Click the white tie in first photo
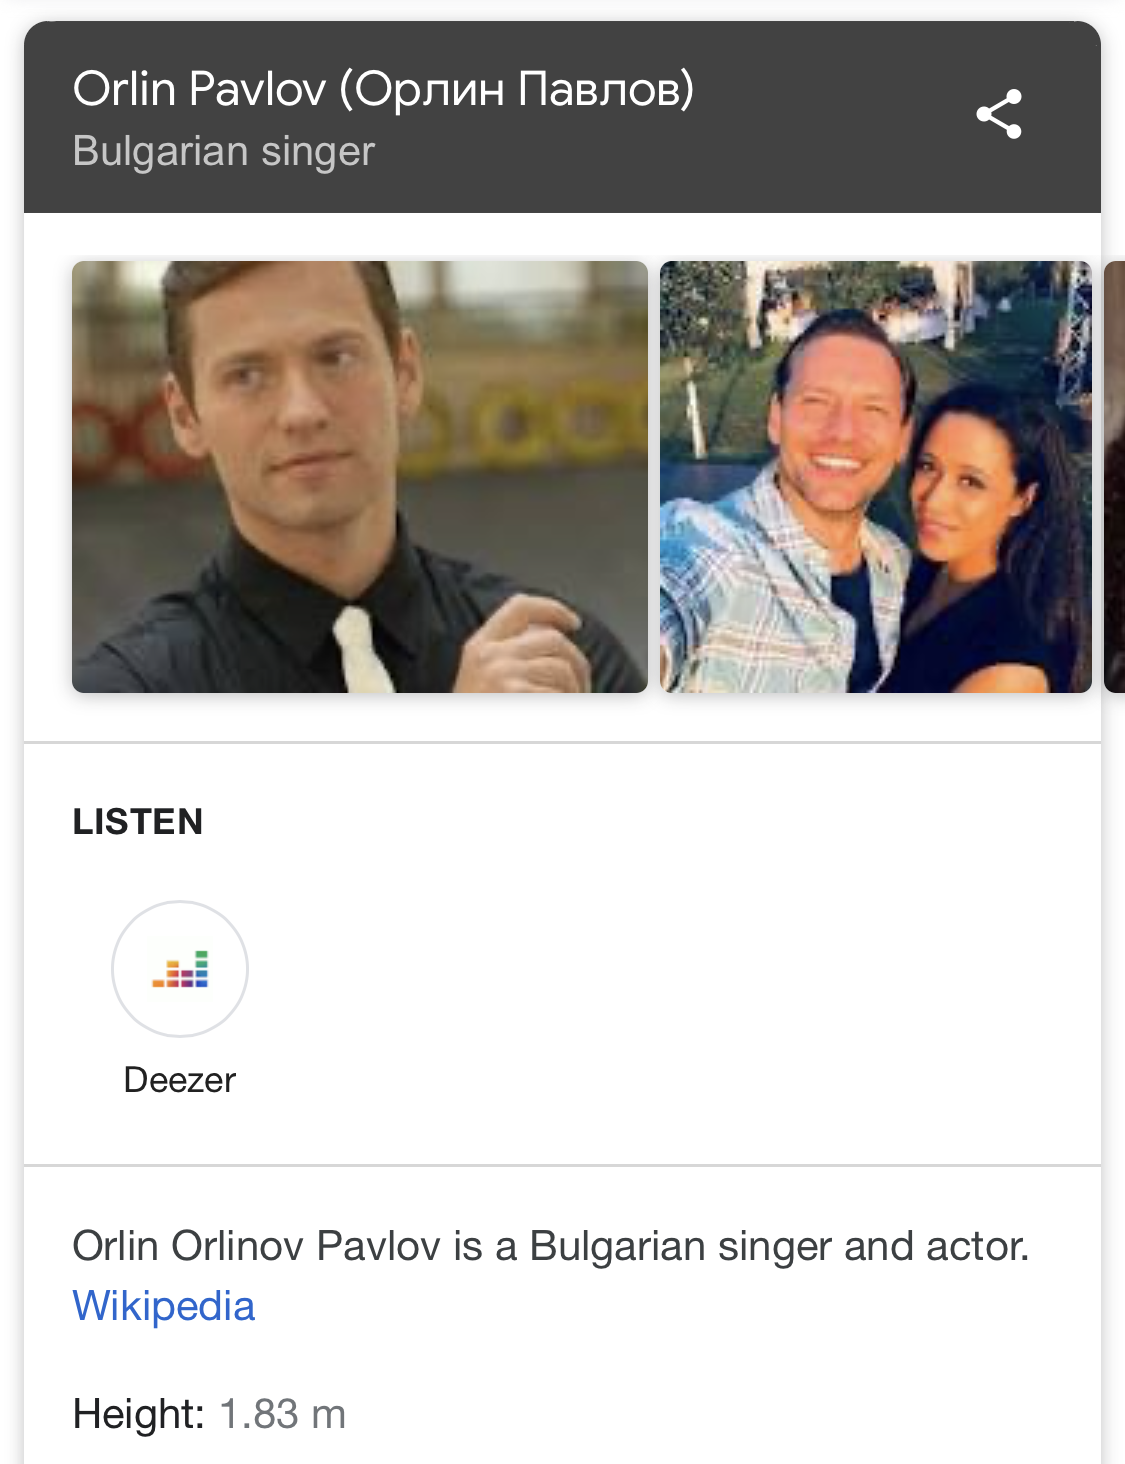This screenshot has width=1125, height=1464. (x=362, y=651)
